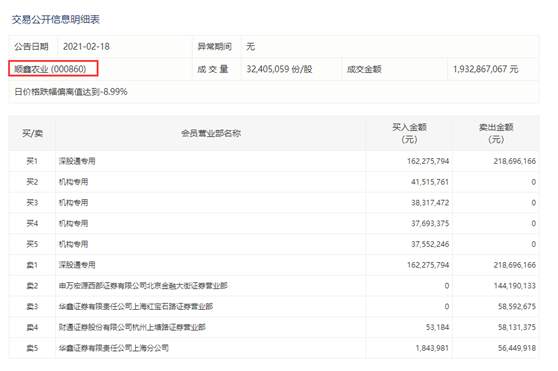Click 218,696,166 in the 买1 row
The width and height of the screenshot is (558, 371).
click(x=515, y=161)
